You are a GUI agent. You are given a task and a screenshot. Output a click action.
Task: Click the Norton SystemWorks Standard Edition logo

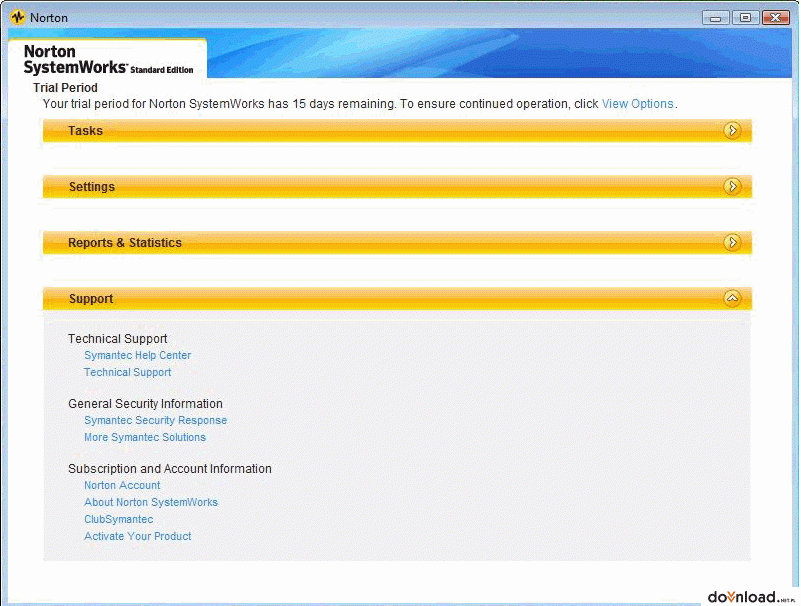tap(108, 60)
